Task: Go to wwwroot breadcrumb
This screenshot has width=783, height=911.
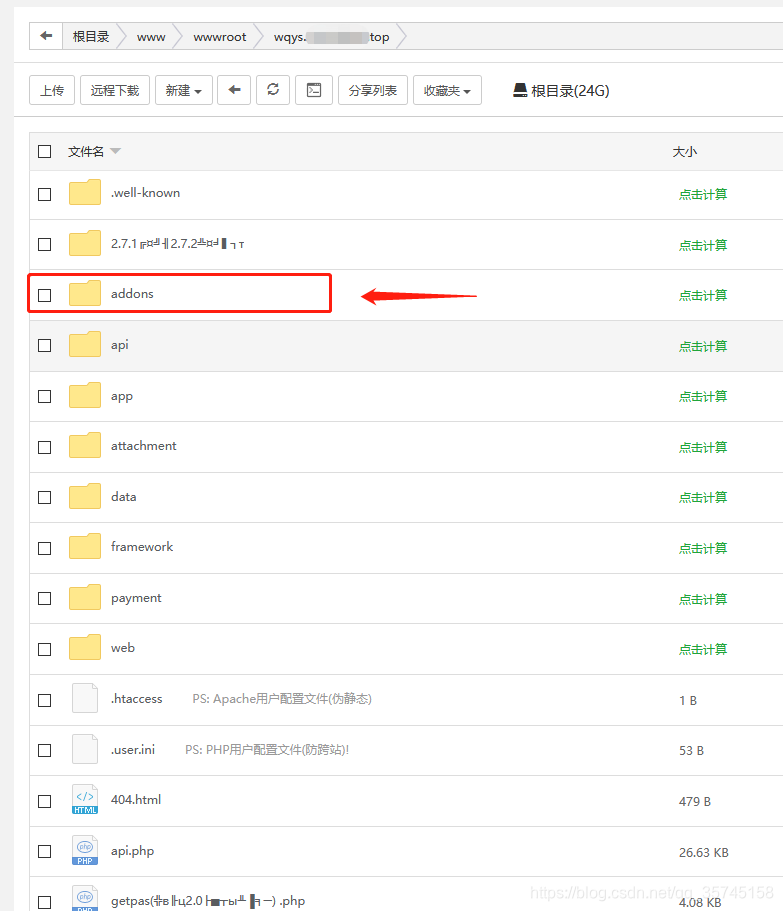Action: click(220, 37)
